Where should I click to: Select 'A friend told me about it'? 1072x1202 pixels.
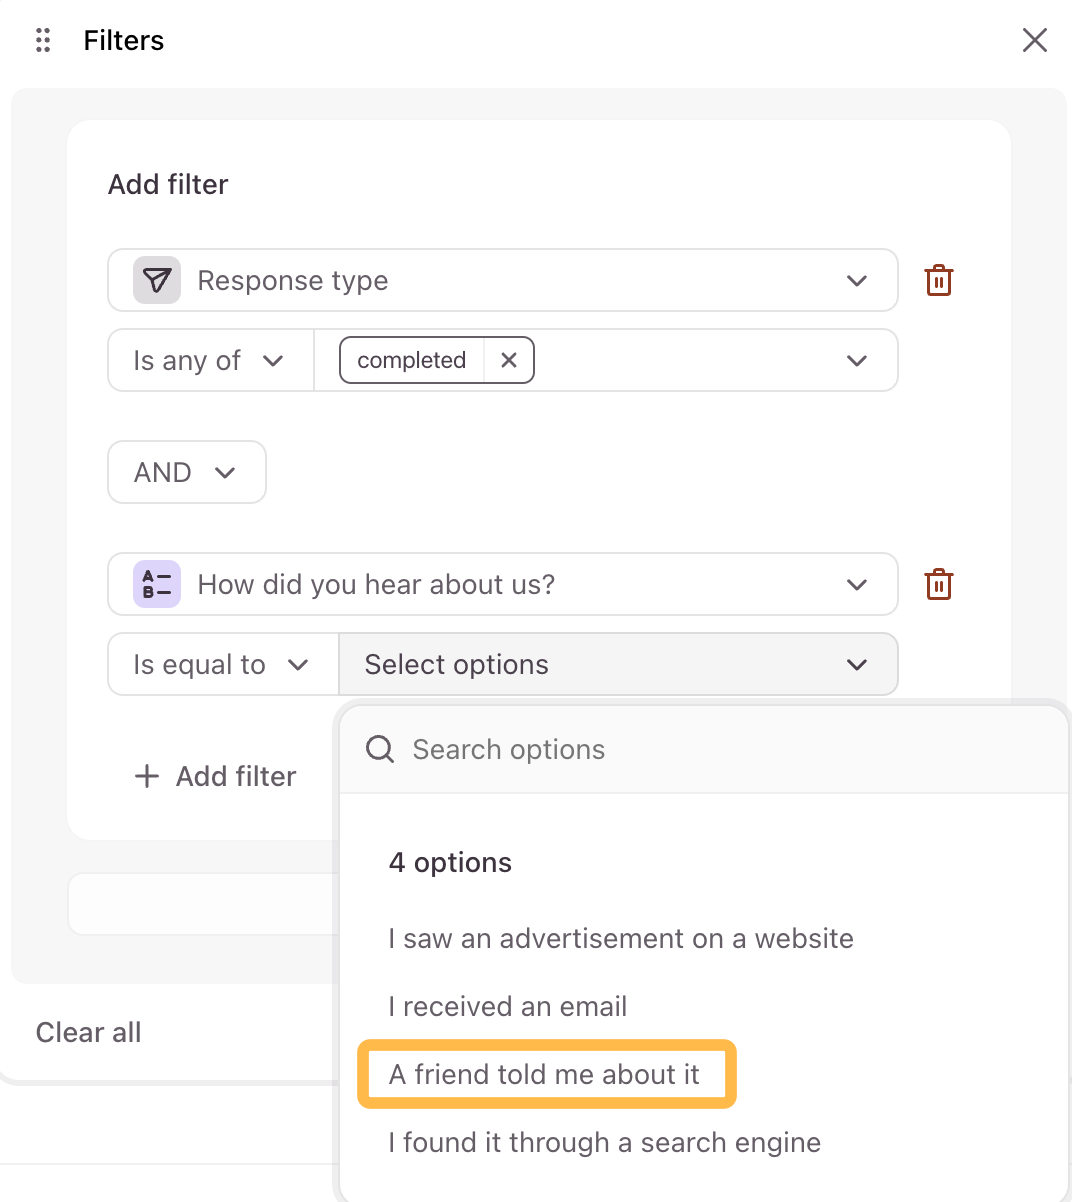tap(545, 1074)
